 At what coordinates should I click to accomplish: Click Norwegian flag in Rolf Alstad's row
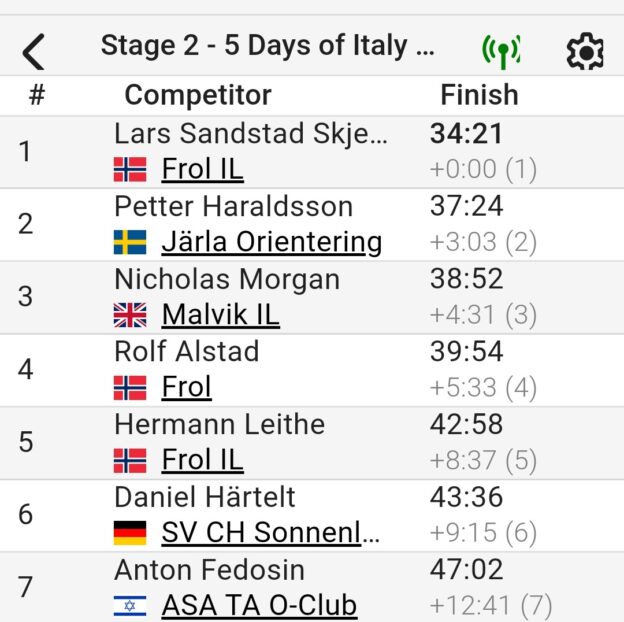(x=130, y=387)
